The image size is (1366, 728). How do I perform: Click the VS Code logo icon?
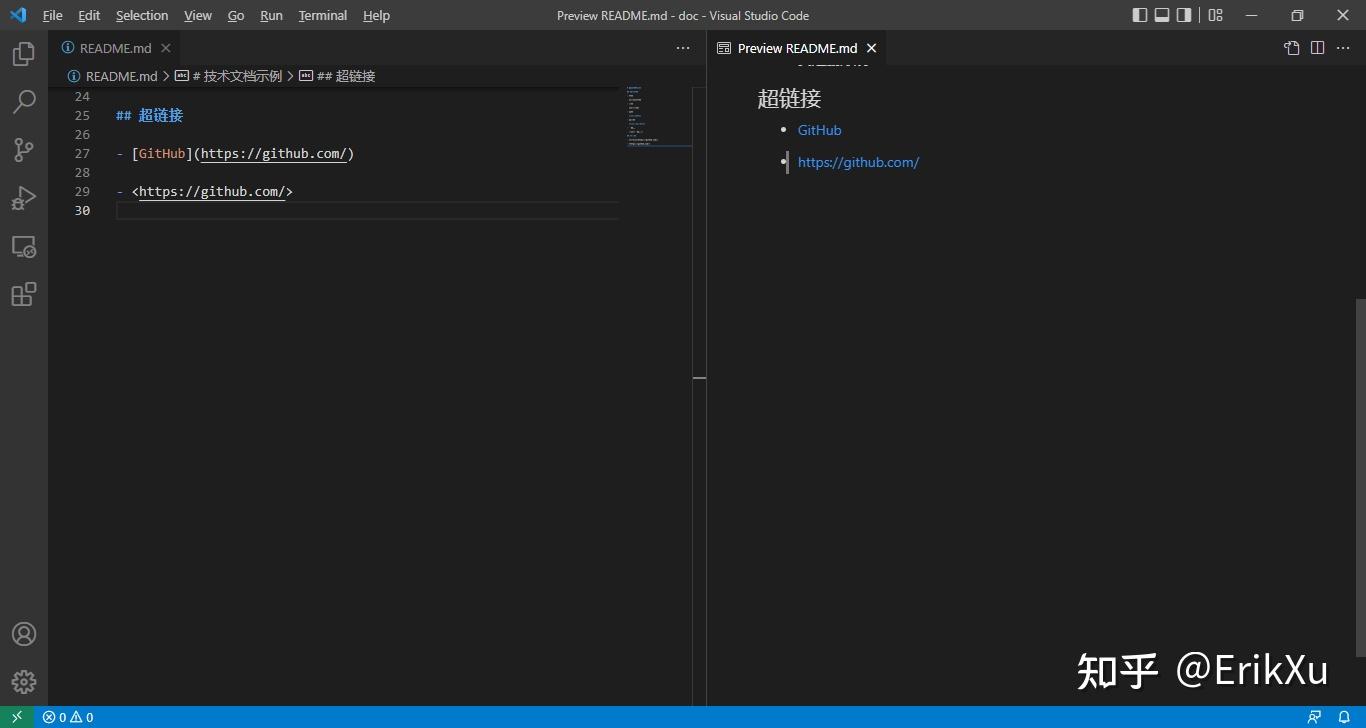click(18, 15)
